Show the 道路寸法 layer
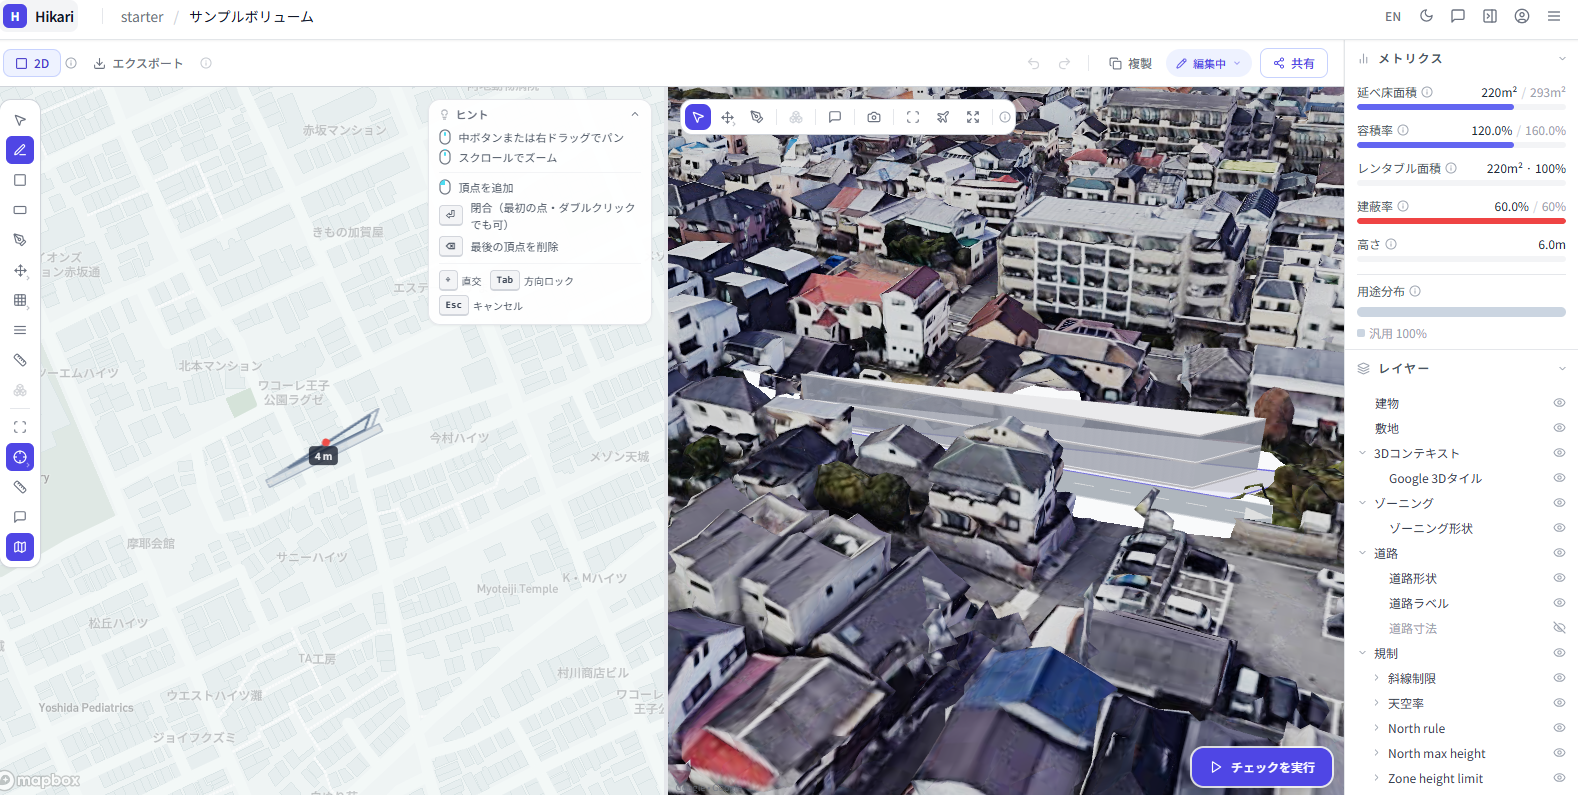 coord(1559,628)
